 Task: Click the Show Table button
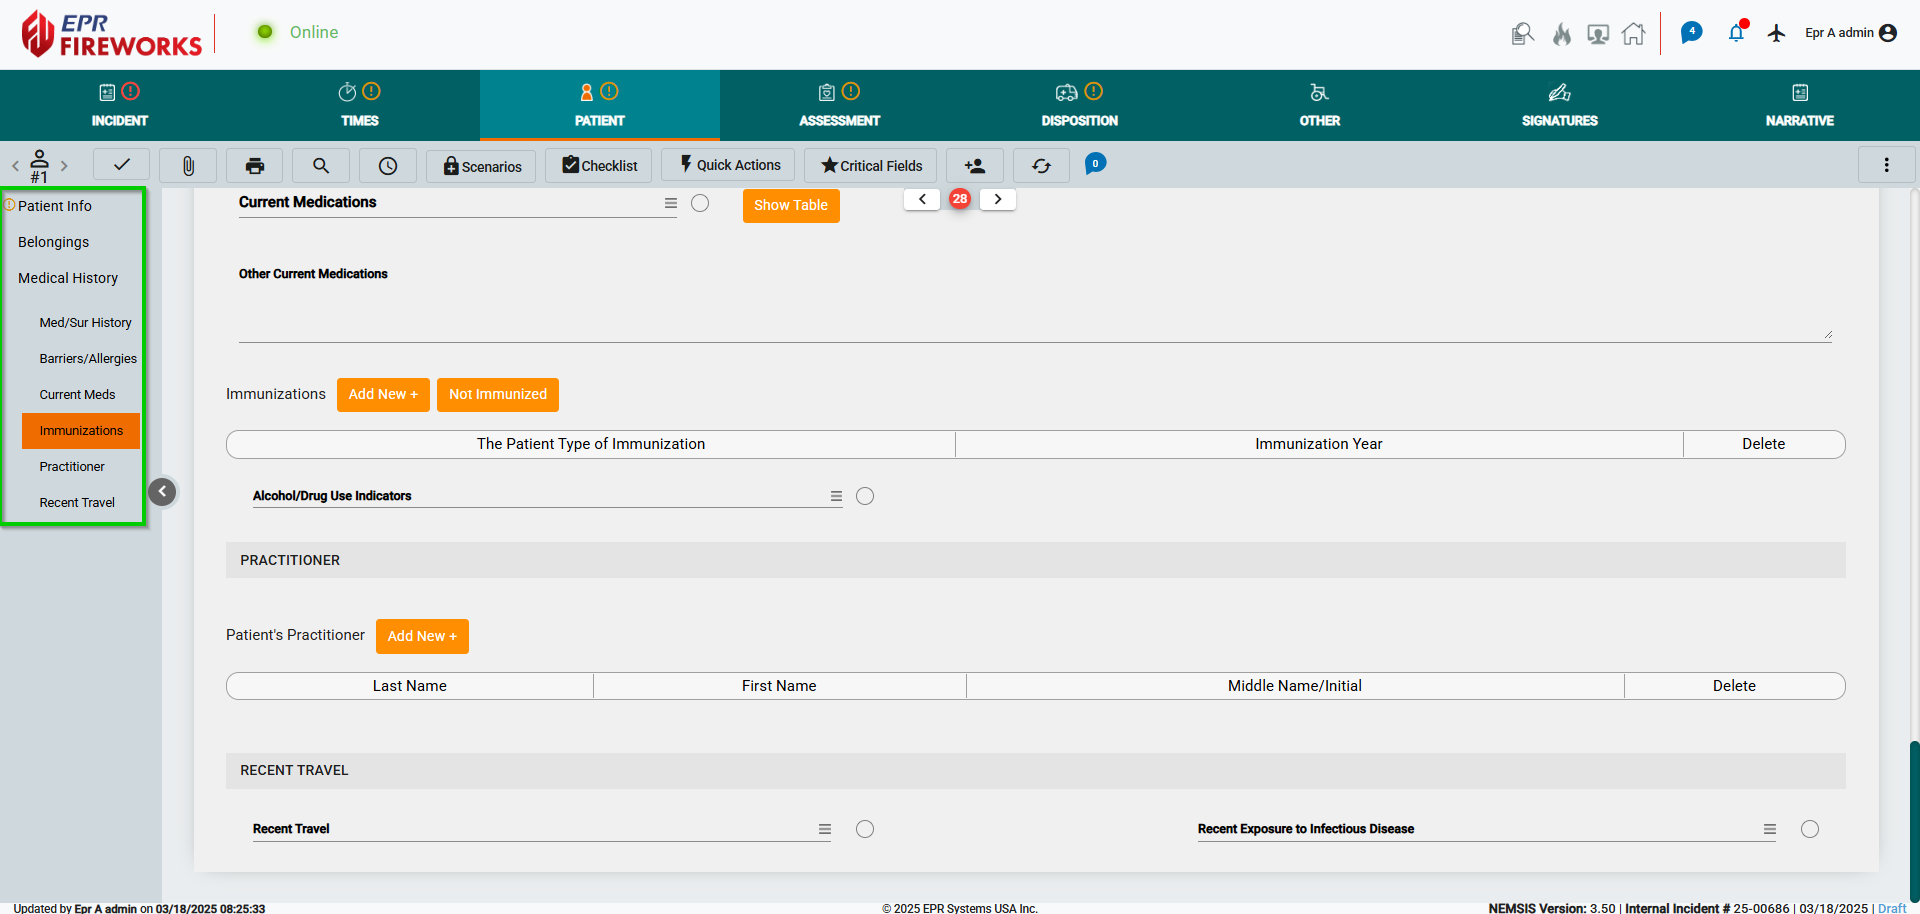point(791,205)
